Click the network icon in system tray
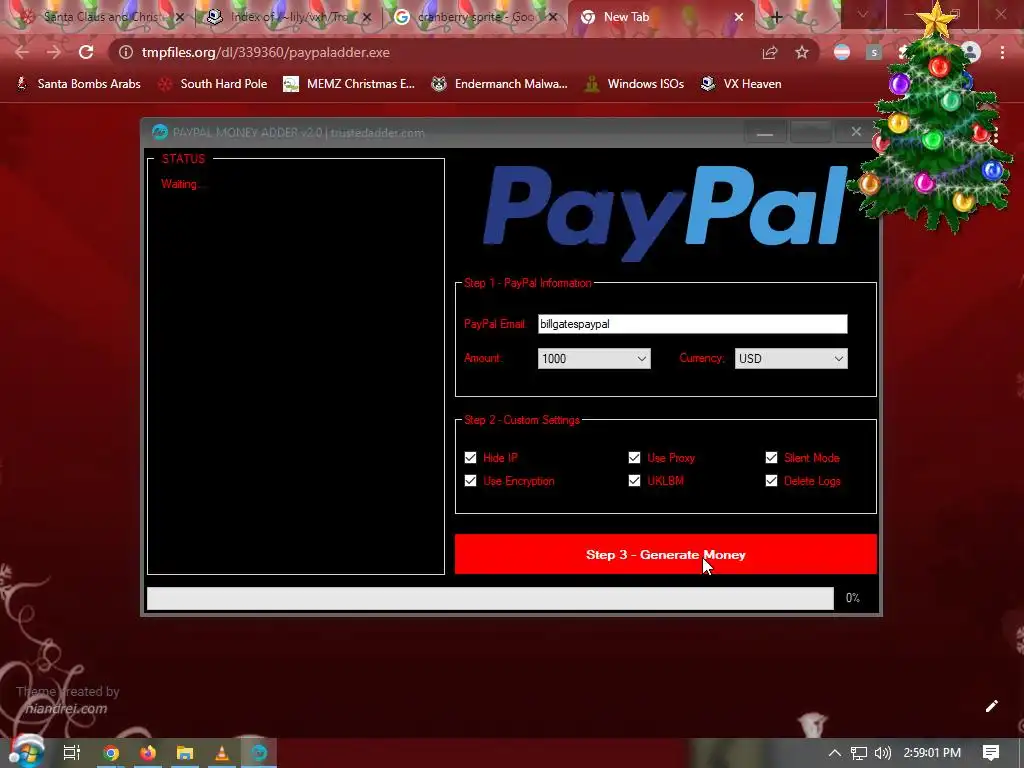1024x768 pixels. 859,753
